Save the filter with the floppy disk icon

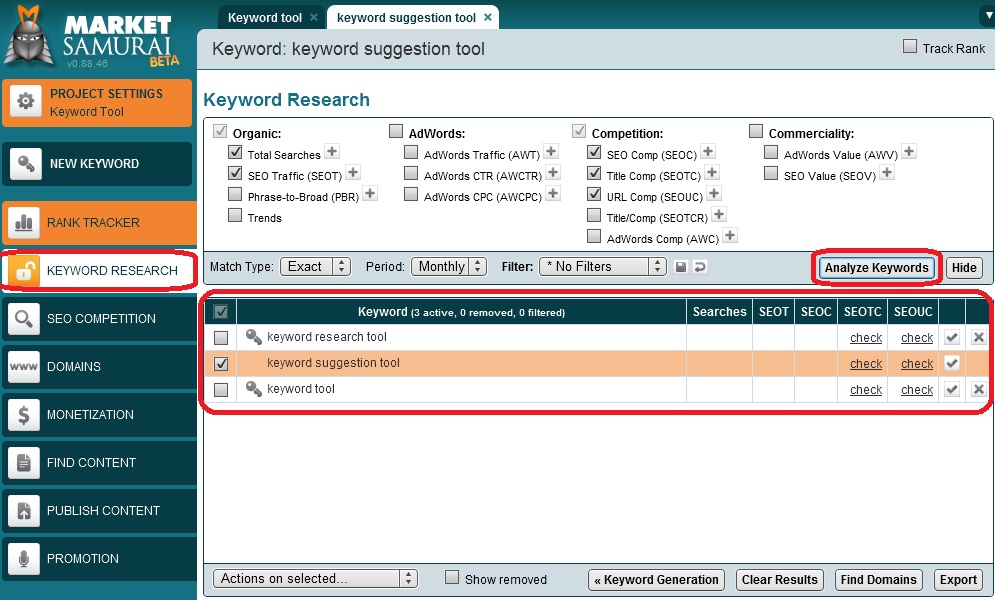pos(680,267)
